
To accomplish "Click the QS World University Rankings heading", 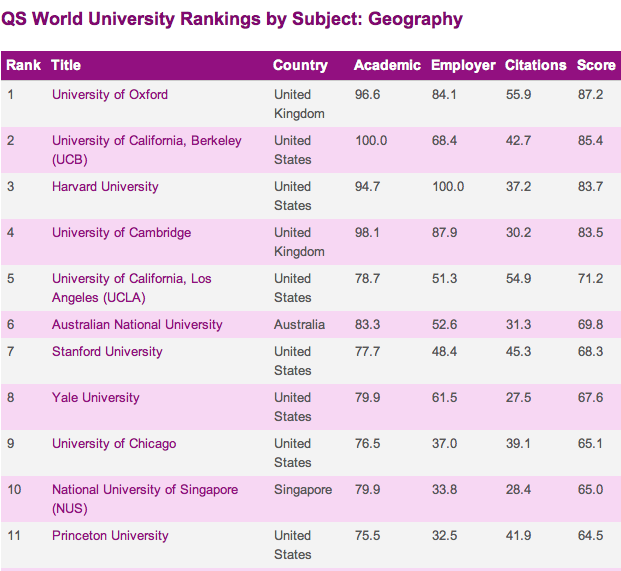I will tap(232, 19).
